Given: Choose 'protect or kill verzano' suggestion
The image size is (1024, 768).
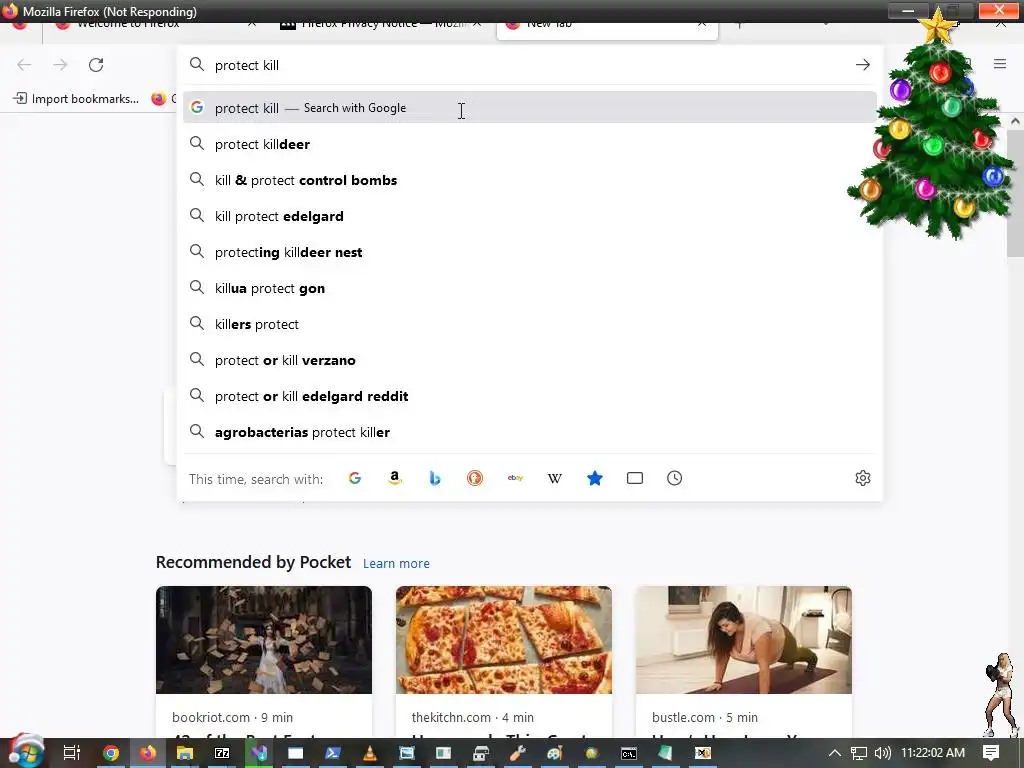Looking at the screenshot, I should pos(530,360).
